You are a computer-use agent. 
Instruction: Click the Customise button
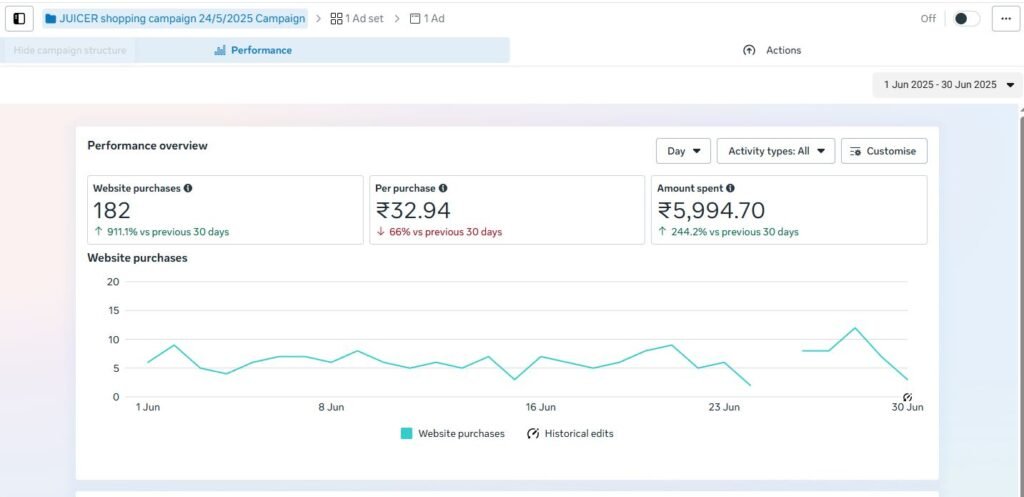coord(883,151)
